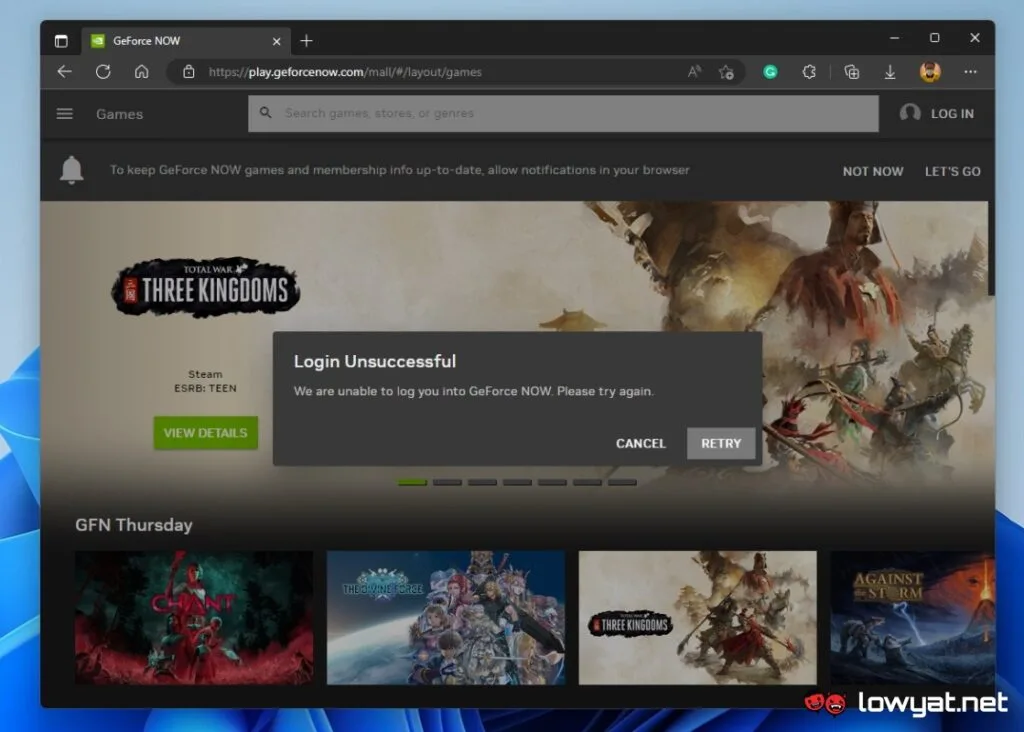Viewport: 1024px width, 732px height.
Task: Reload the GeForce NOW page
Action: coord(103,72)
